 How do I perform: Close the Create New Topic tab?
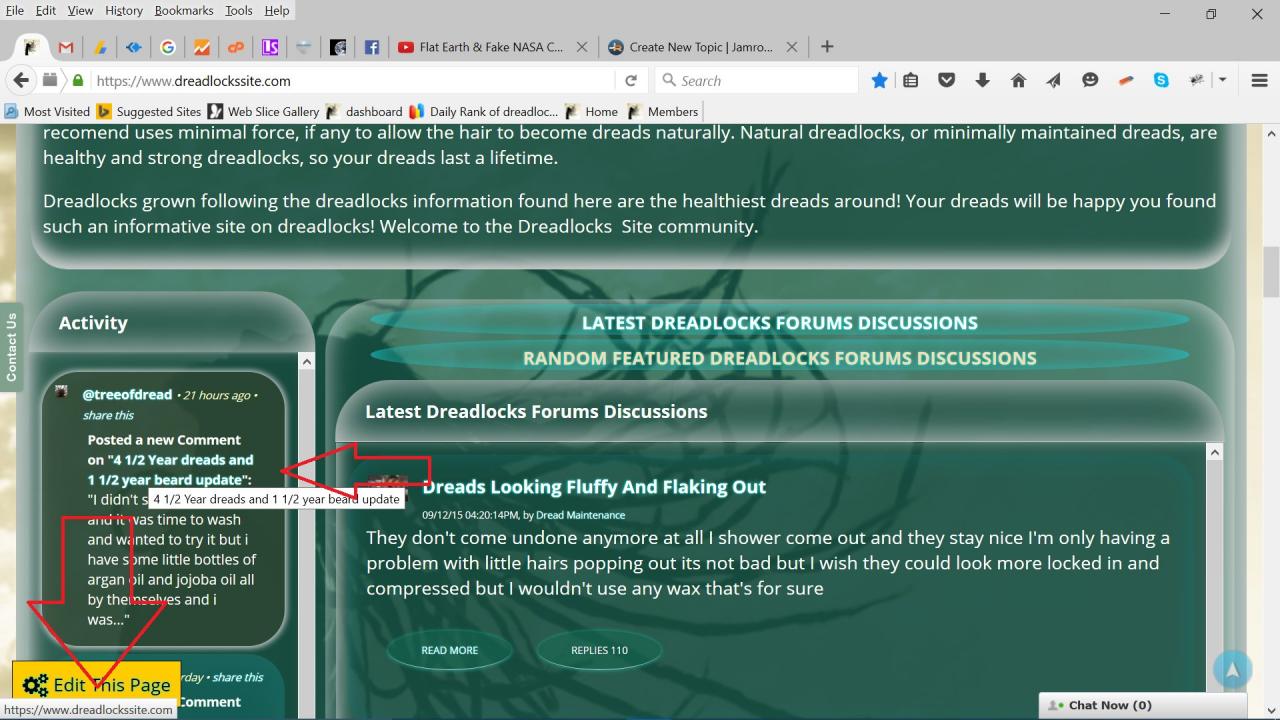[x=792, y=47]
